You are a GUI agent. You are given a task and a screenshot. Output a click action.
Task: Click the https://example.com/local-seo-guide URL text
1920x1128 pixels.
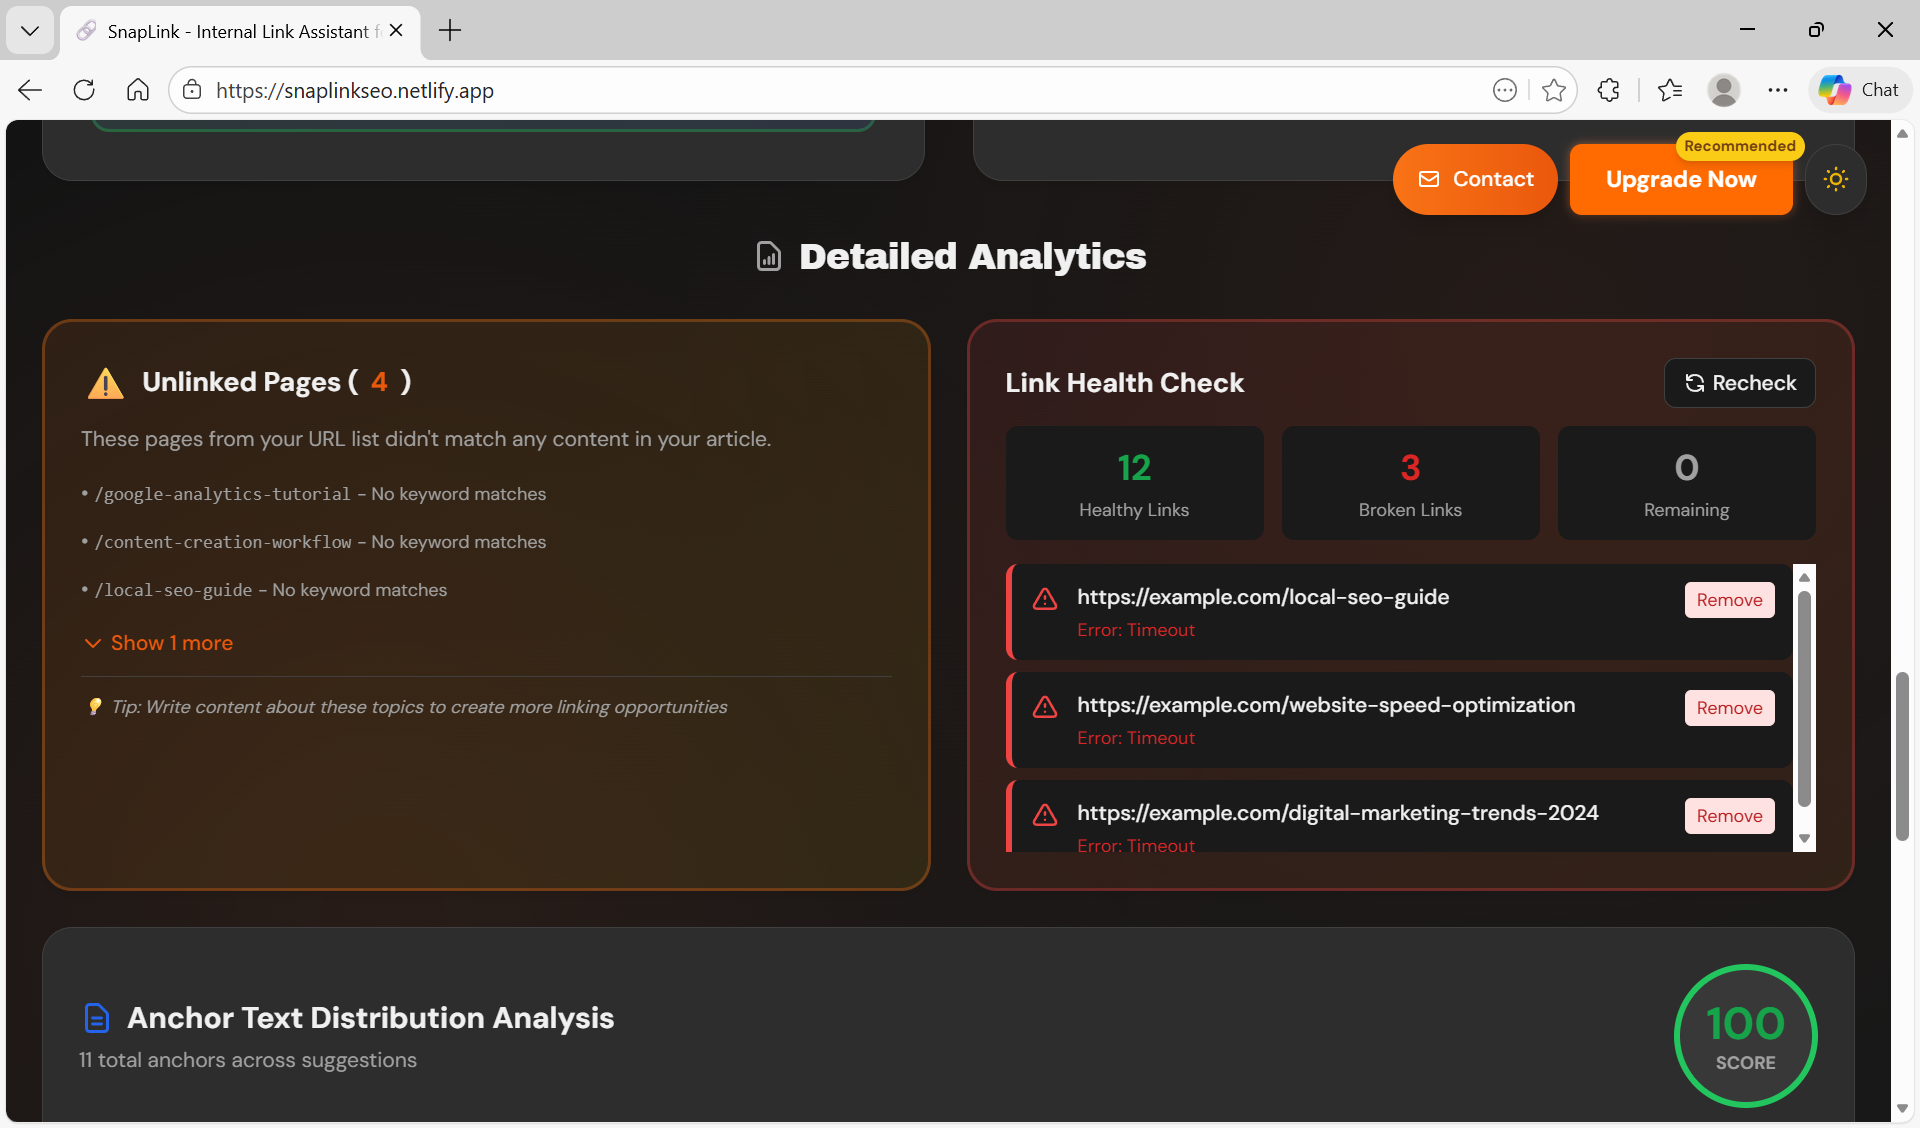(x=1263, y=597)
